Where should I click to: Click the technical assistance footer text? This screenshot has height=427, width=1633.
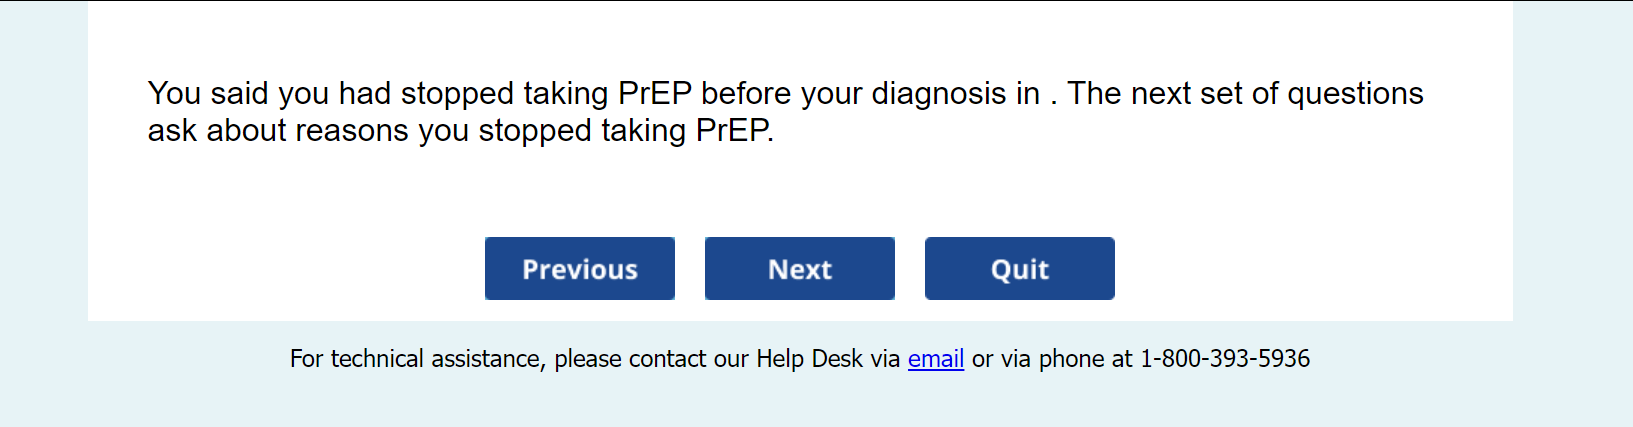pyautogui.click(x=594, y=359)
